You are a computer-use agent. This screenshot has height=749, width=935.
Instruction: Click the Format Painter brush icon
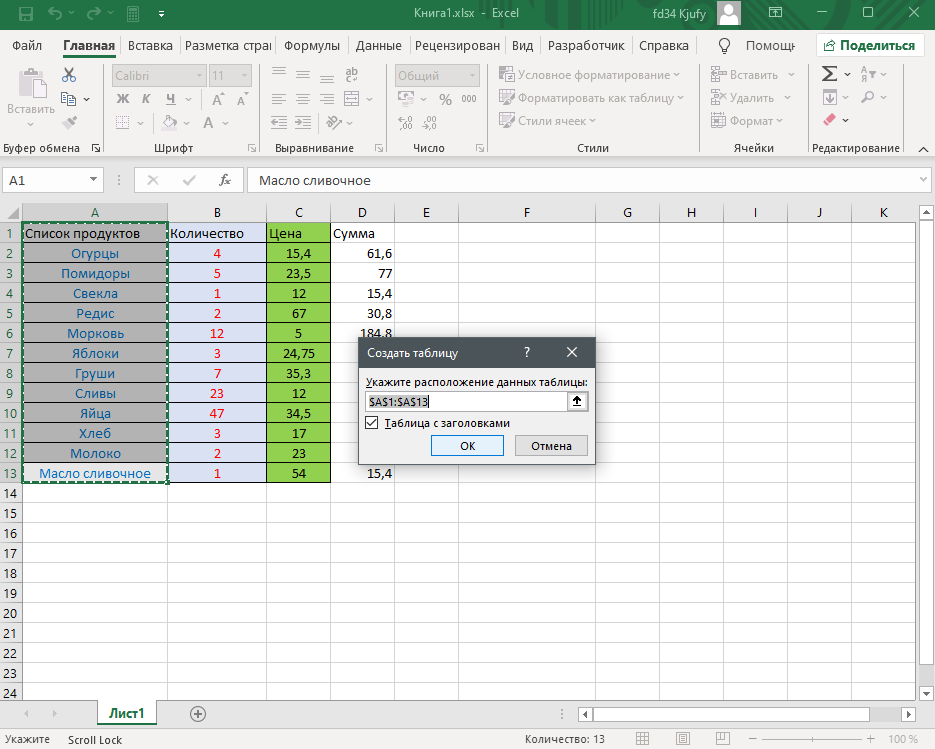(69, 122)
